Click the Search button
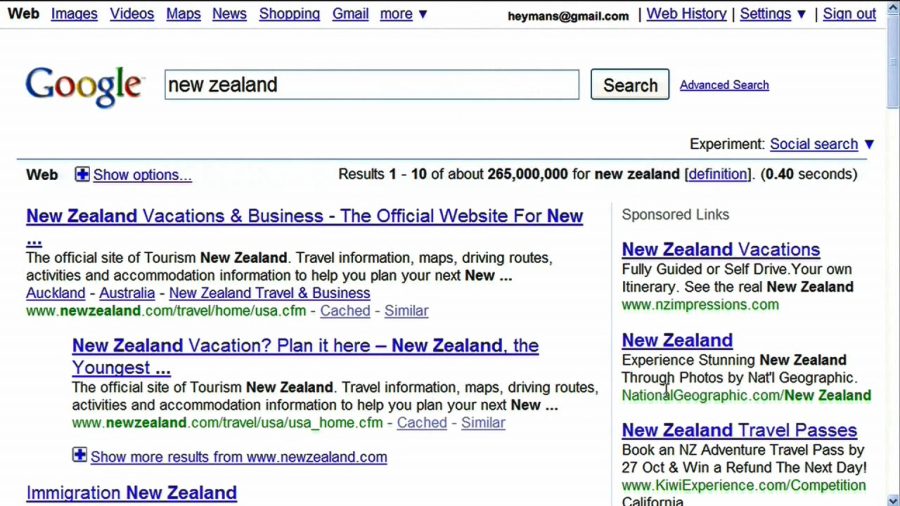Screen dimensions: 900x506 630,85
